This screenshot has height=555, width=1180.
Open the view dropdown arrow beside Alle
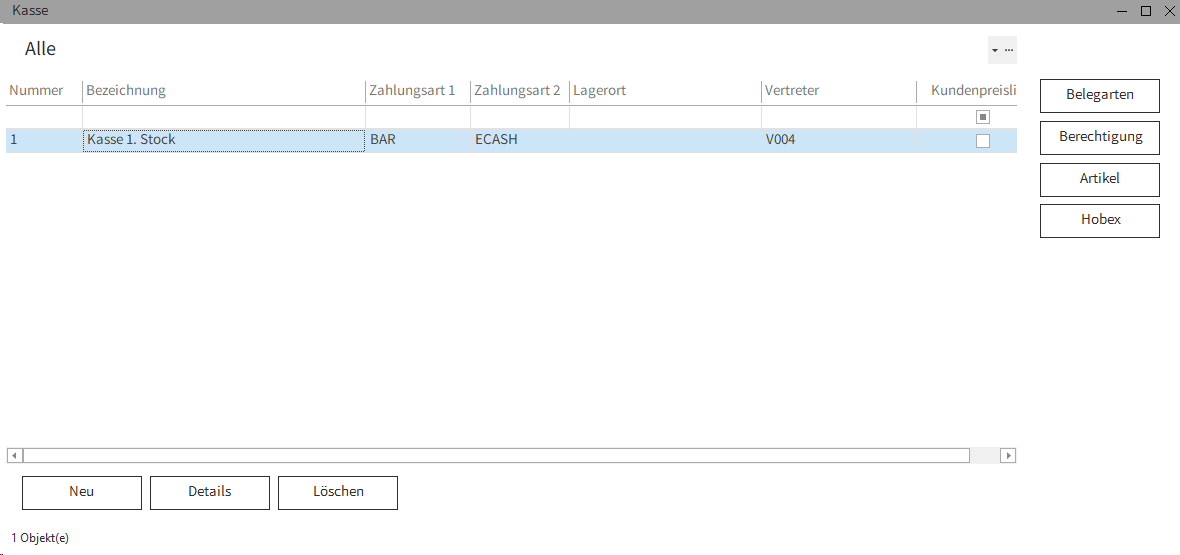point(994,50)
